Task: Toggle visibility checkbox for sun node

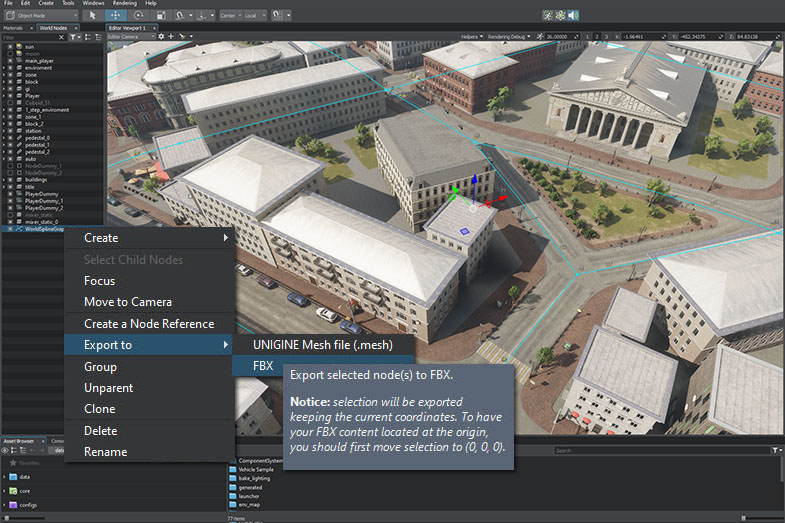Action: point(11,47)
